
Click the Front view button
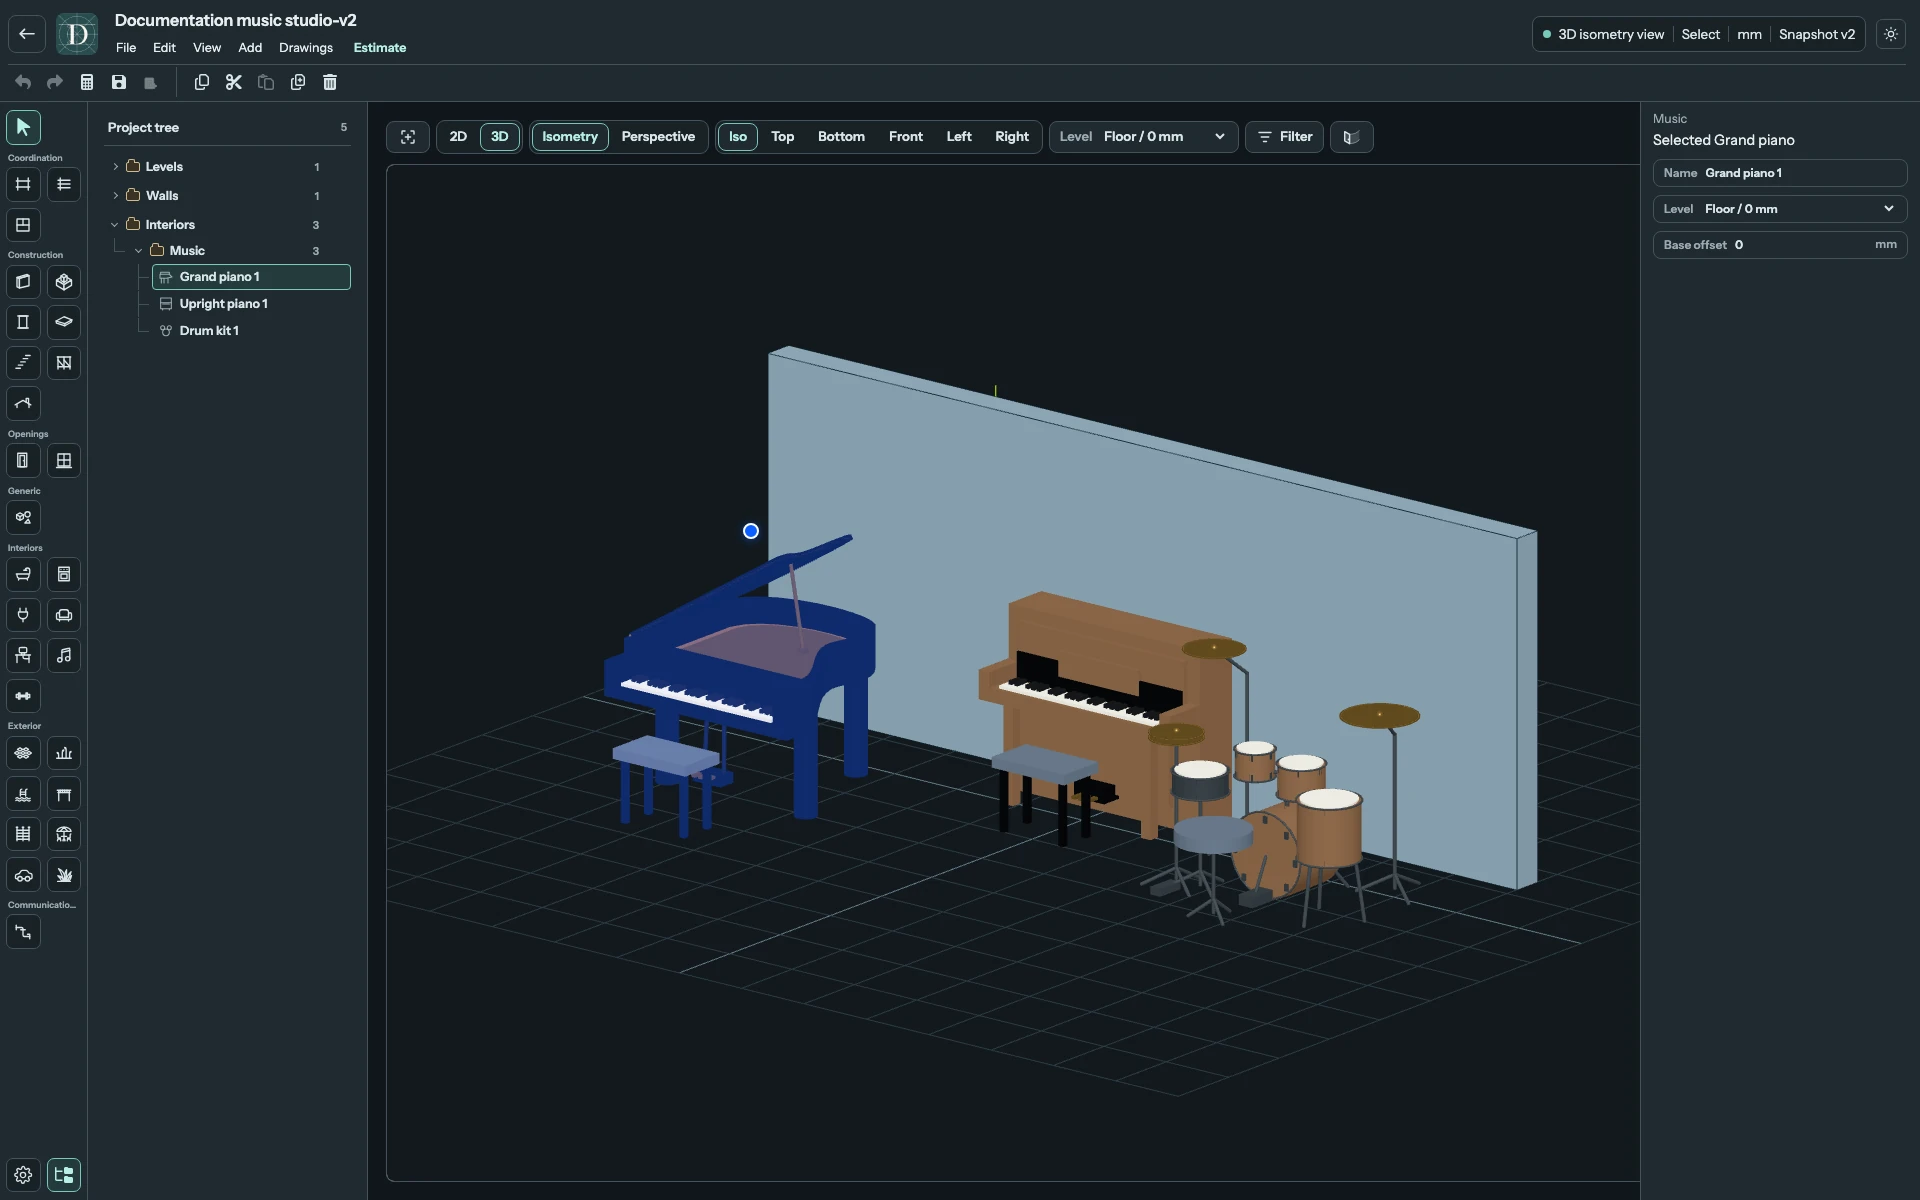point(906,137)
